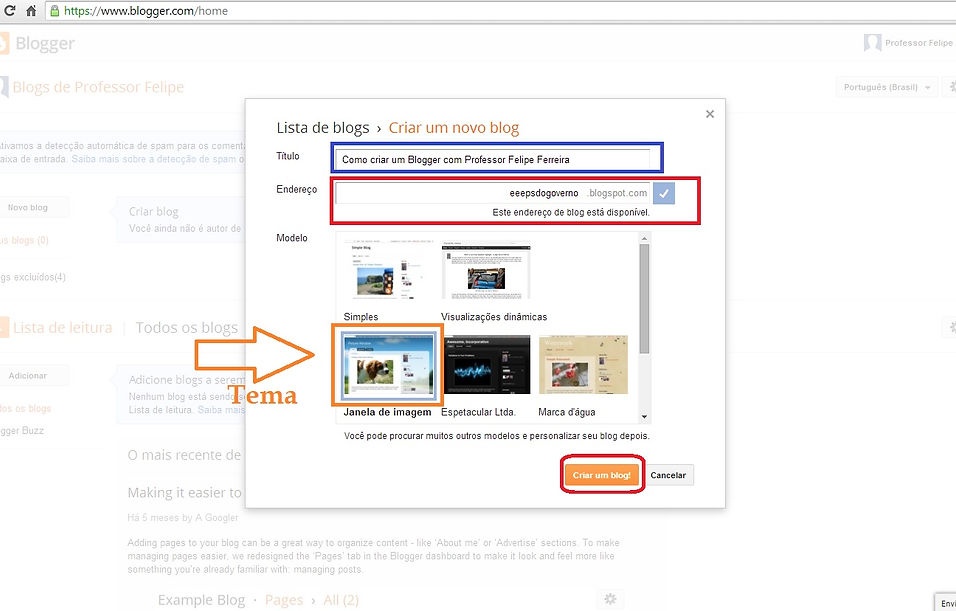Click the Marca d'água template label
The image size is (956, 611).
[567, 412]
